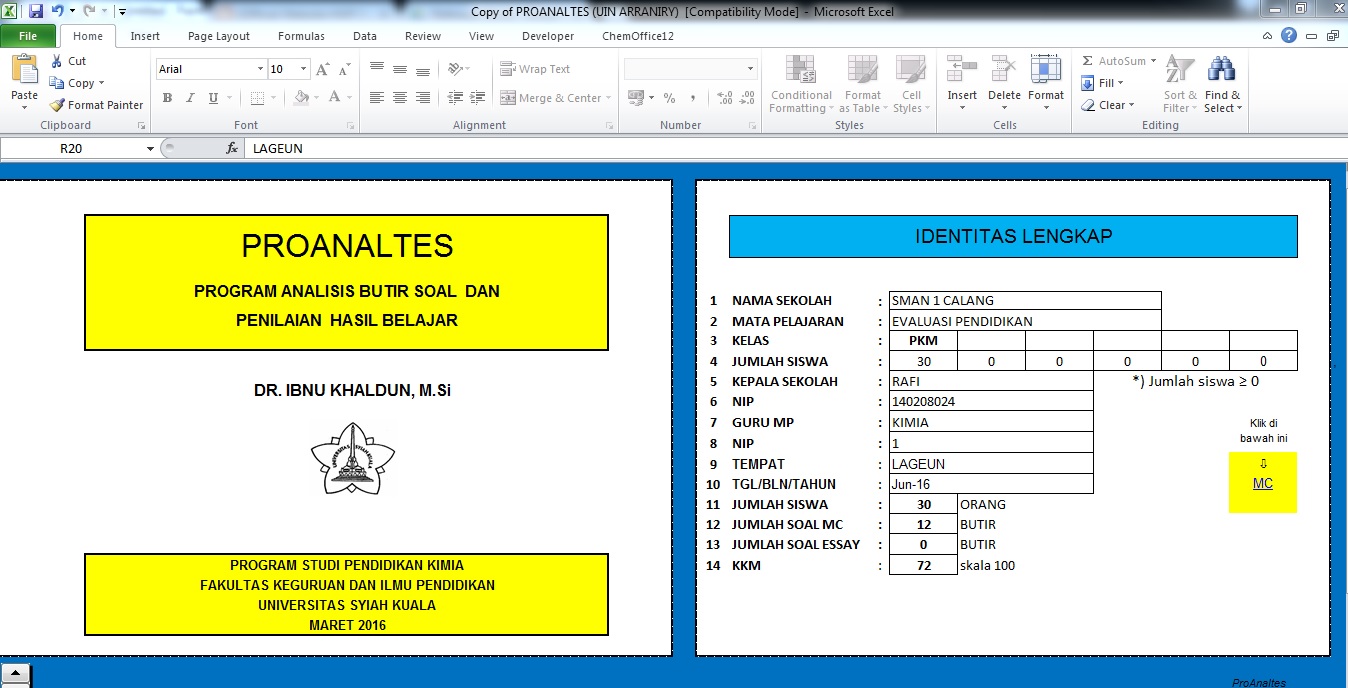Image resolution: width=1348 pixels, height=688 pixels.
Task: Open Format as Table gallery
Action: tap(863, 84)
